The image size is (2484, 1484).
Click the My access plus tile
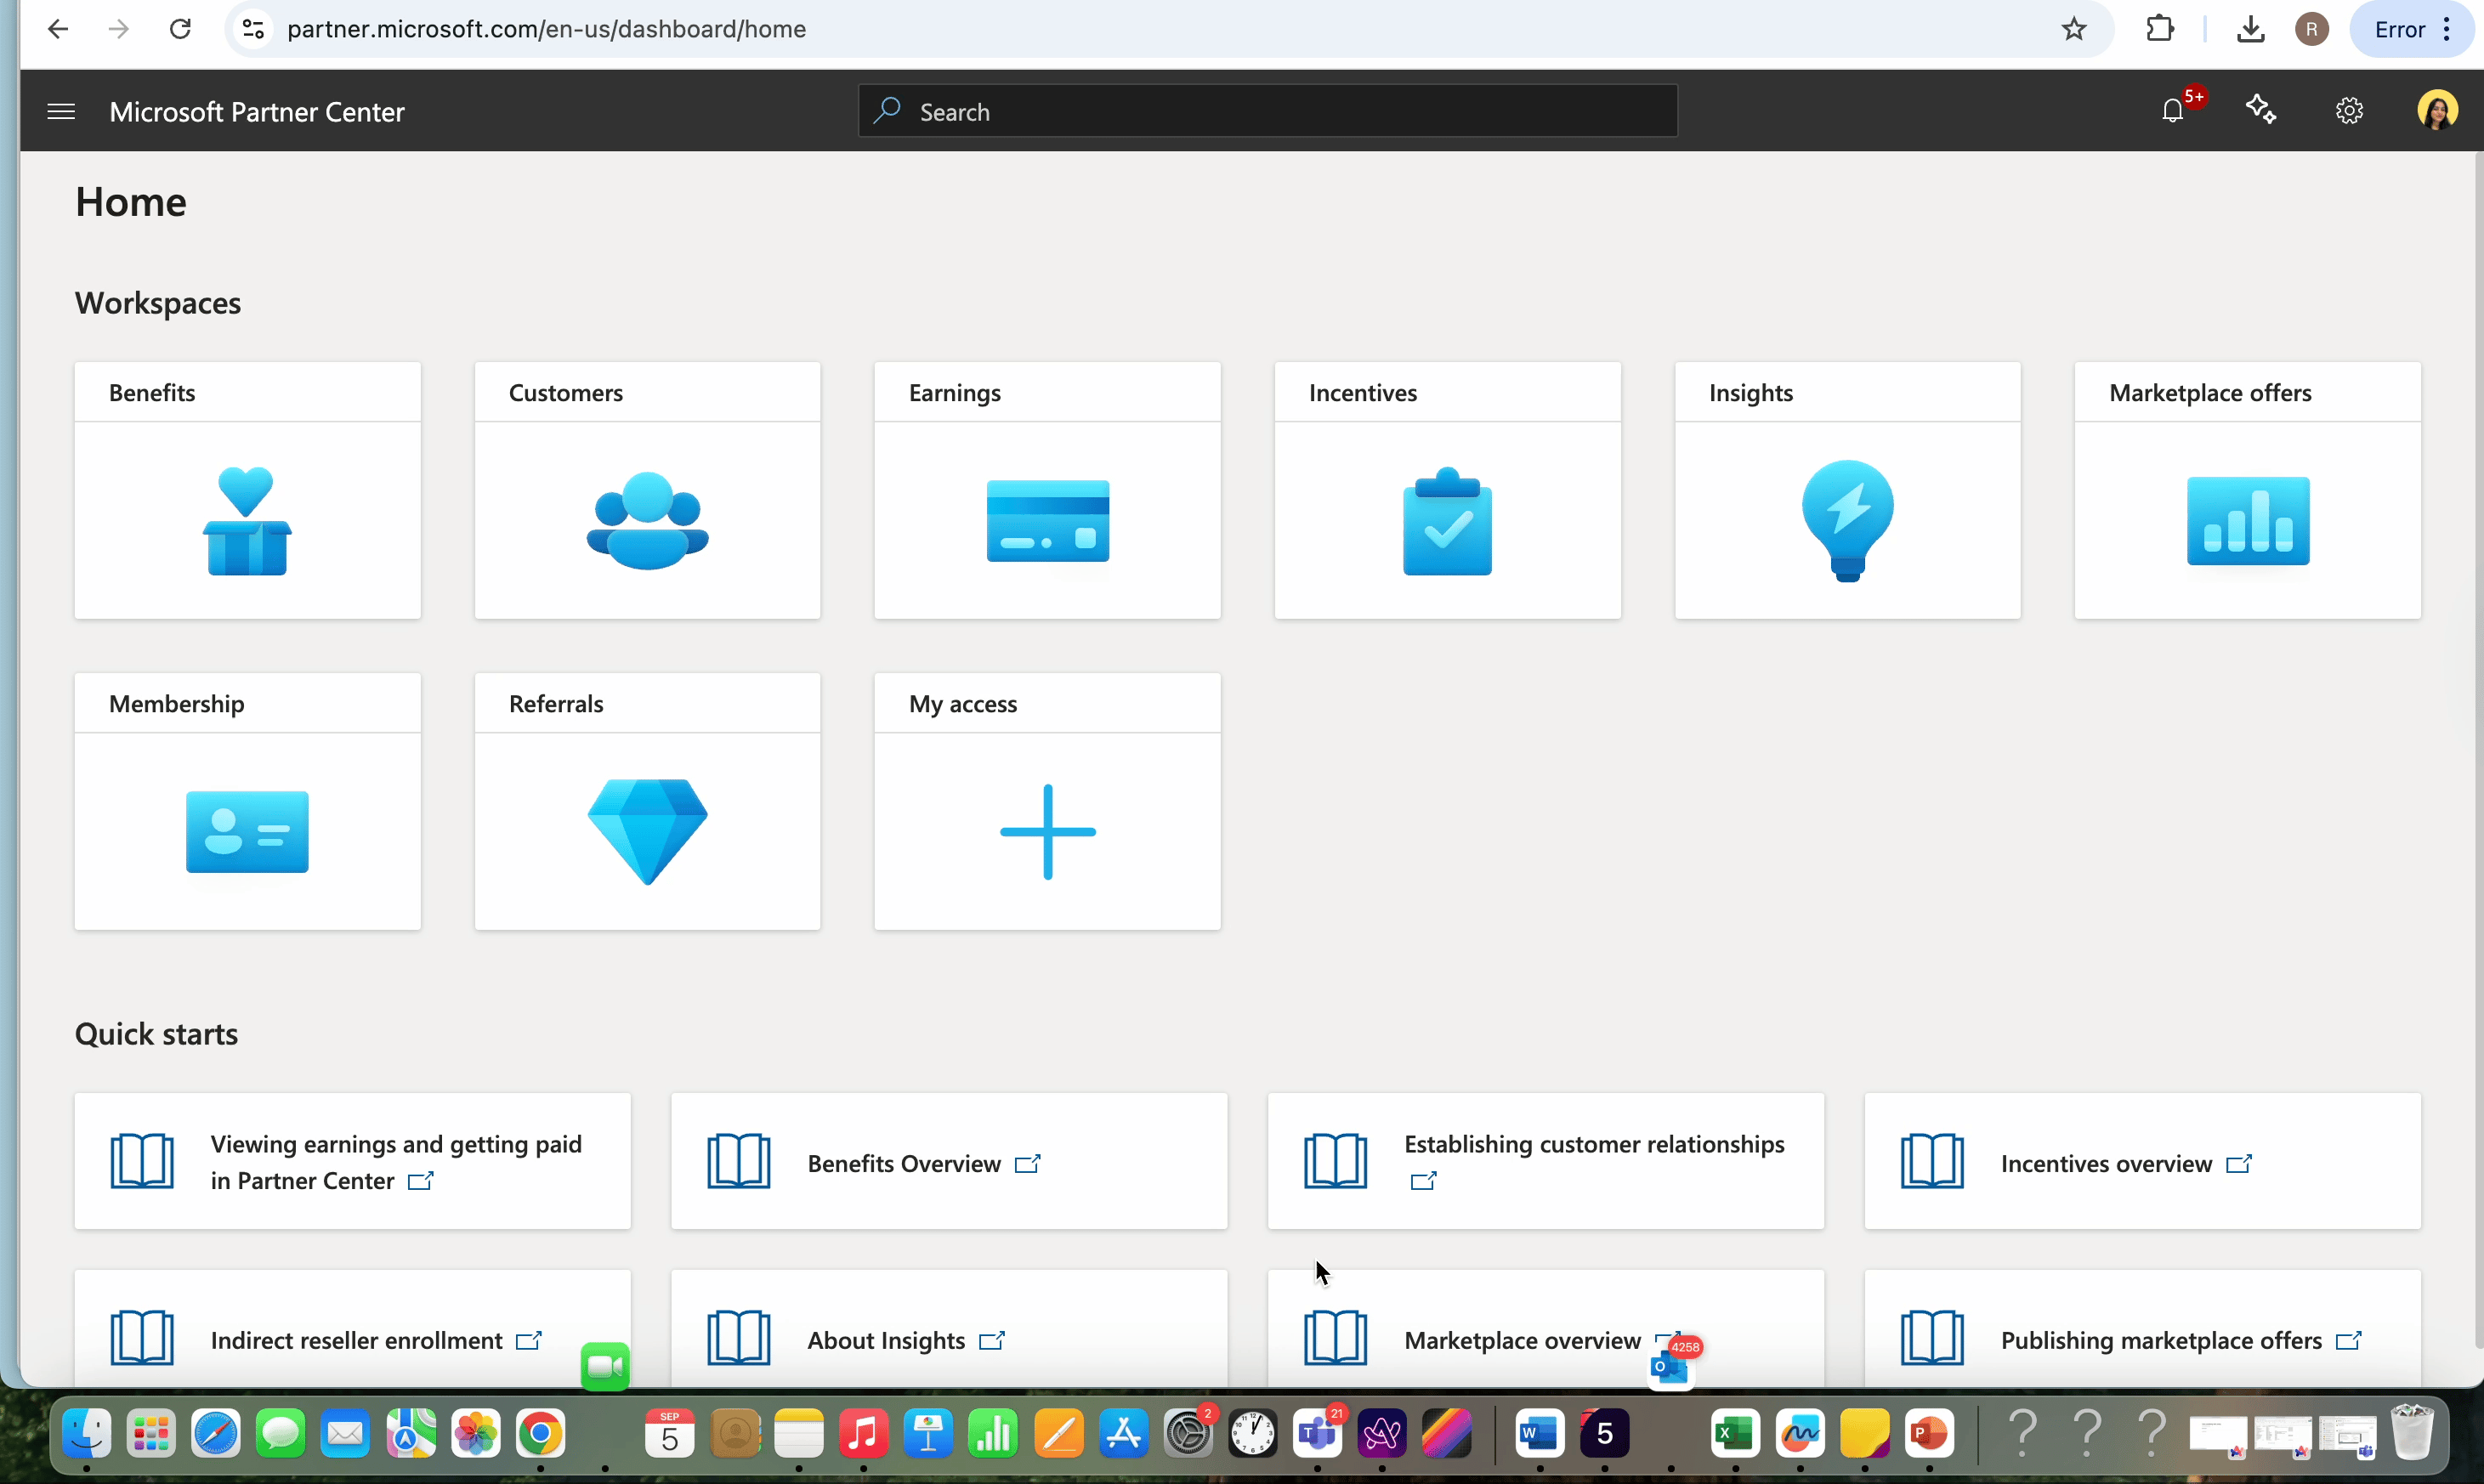1048,801
